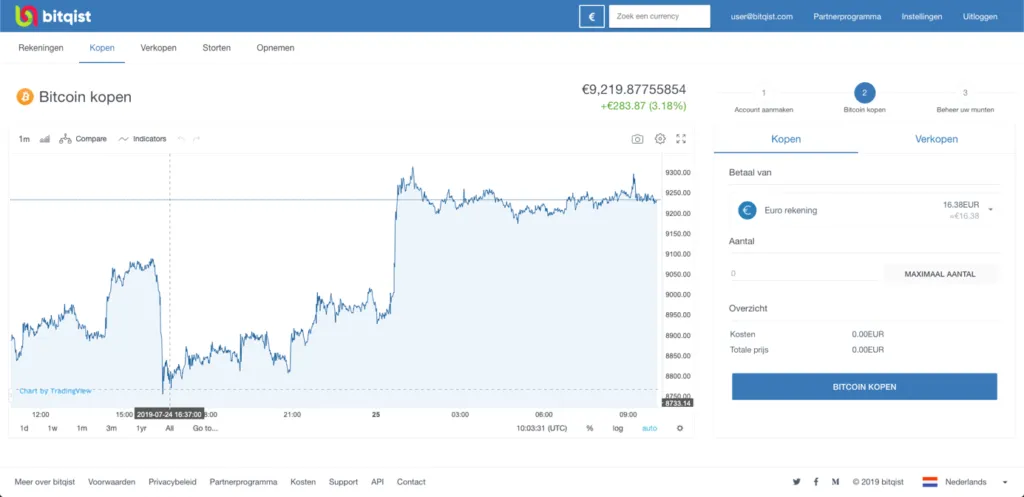
Task: Click the Netherlands flag icon
Action: pyautogui.click(x=930, y=482)
